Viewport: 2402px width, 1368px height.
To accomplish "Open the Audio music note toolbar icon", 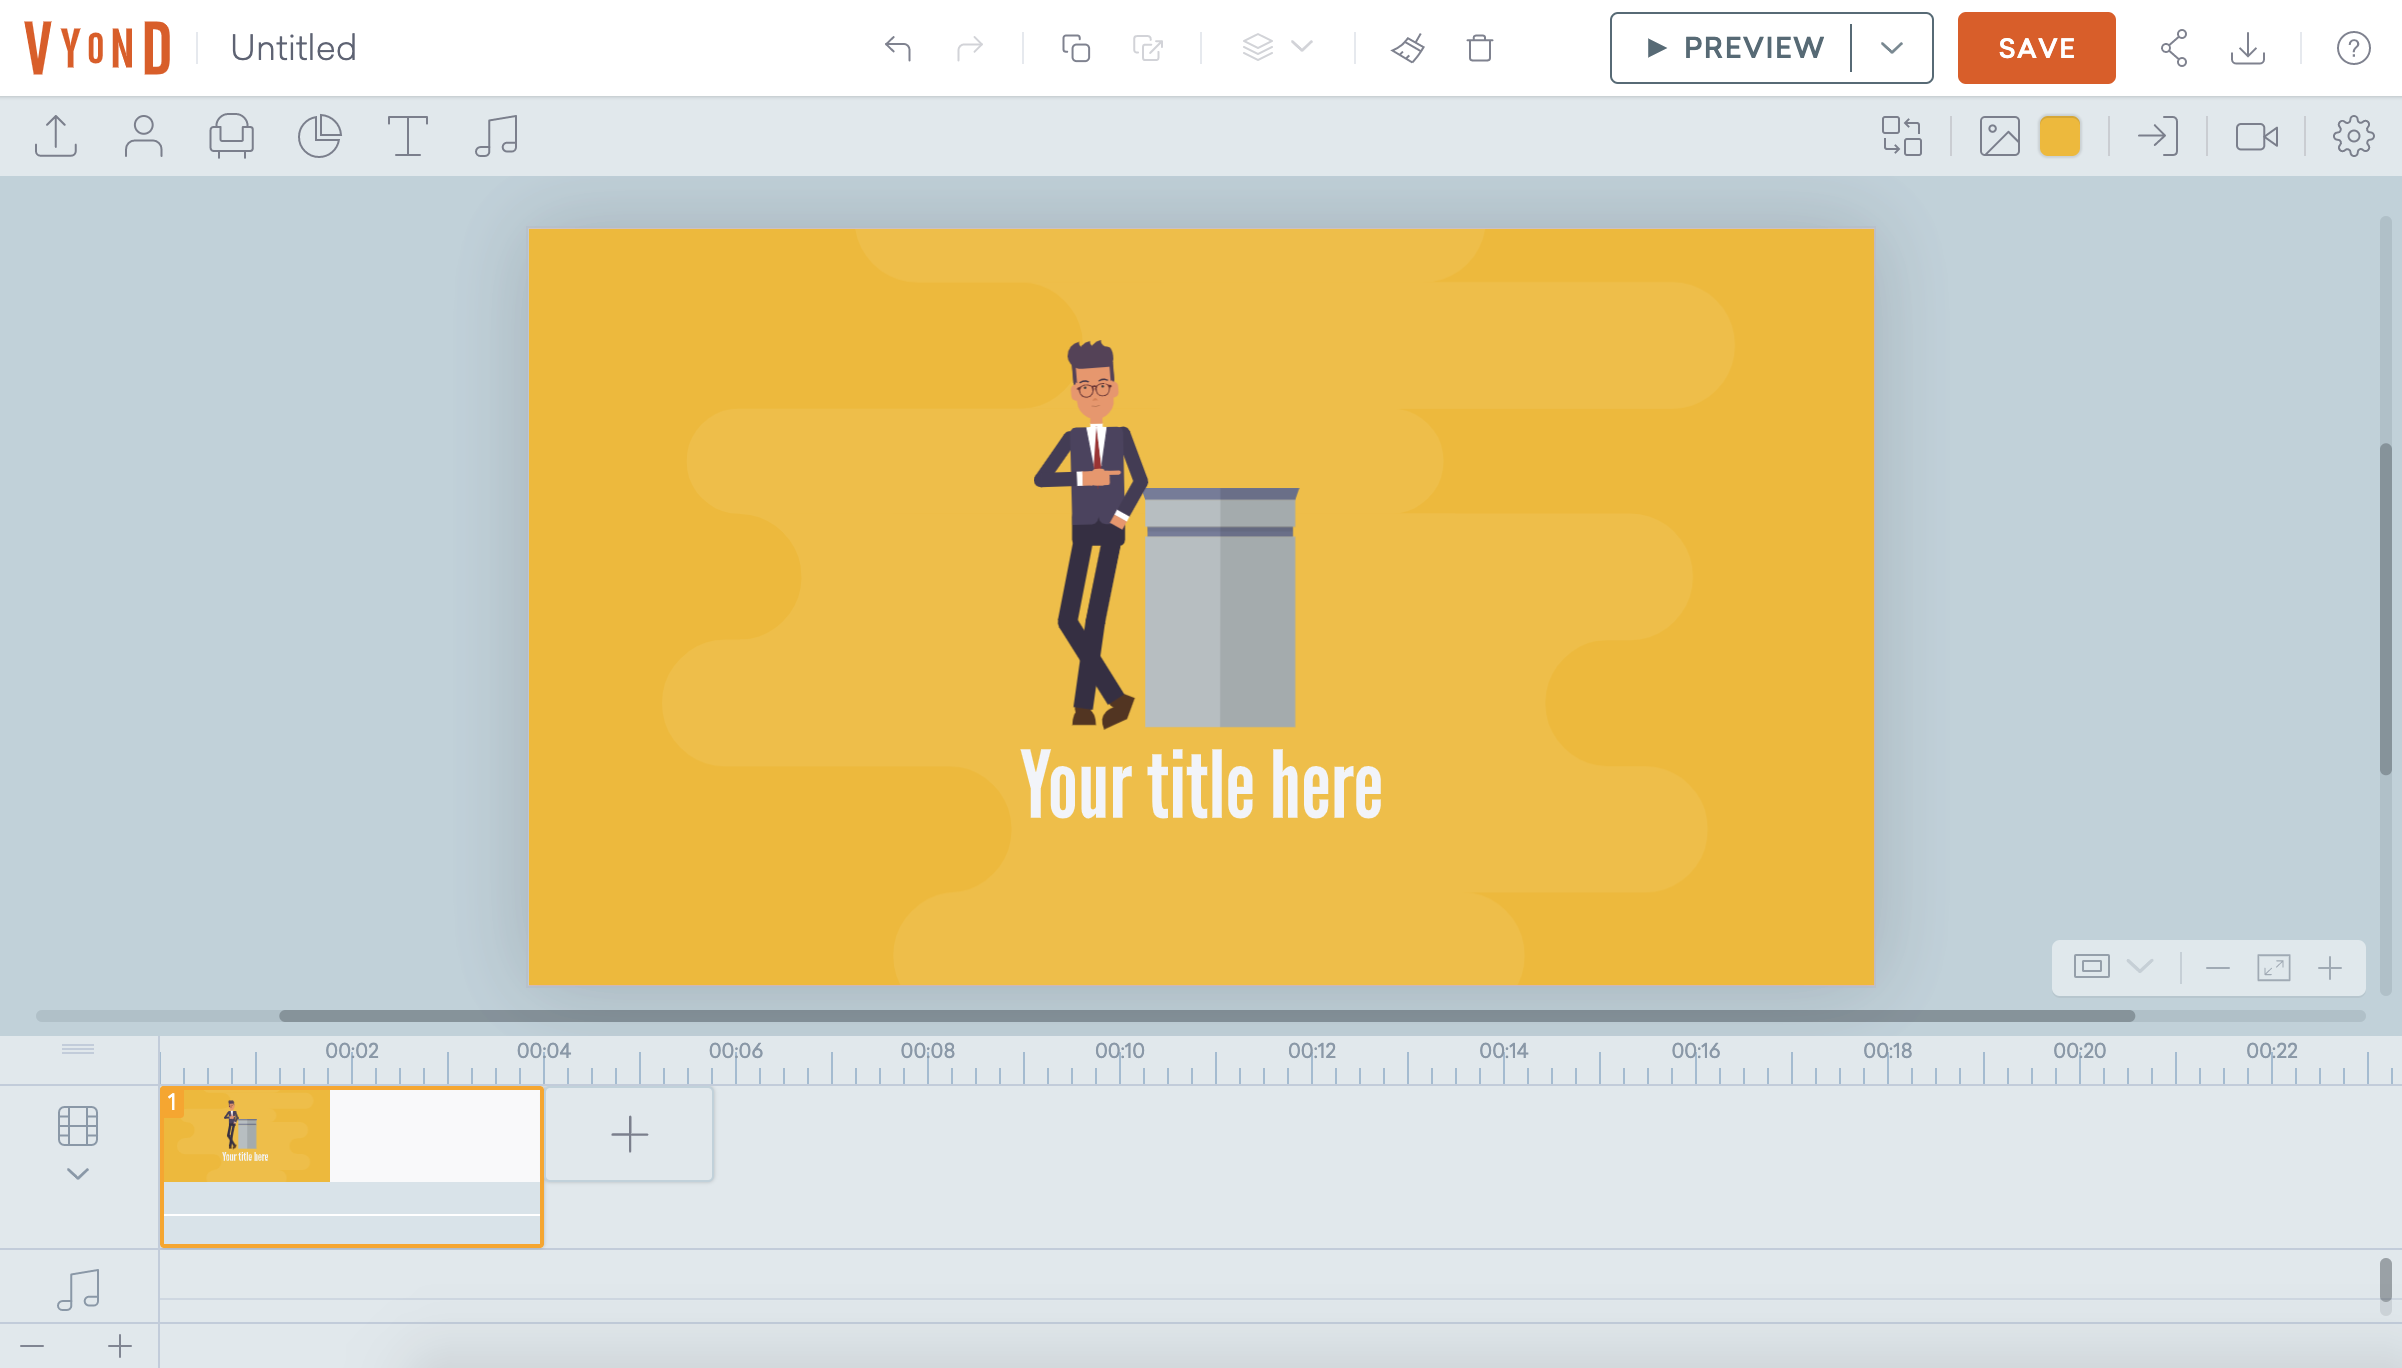I will pos(496,136).
